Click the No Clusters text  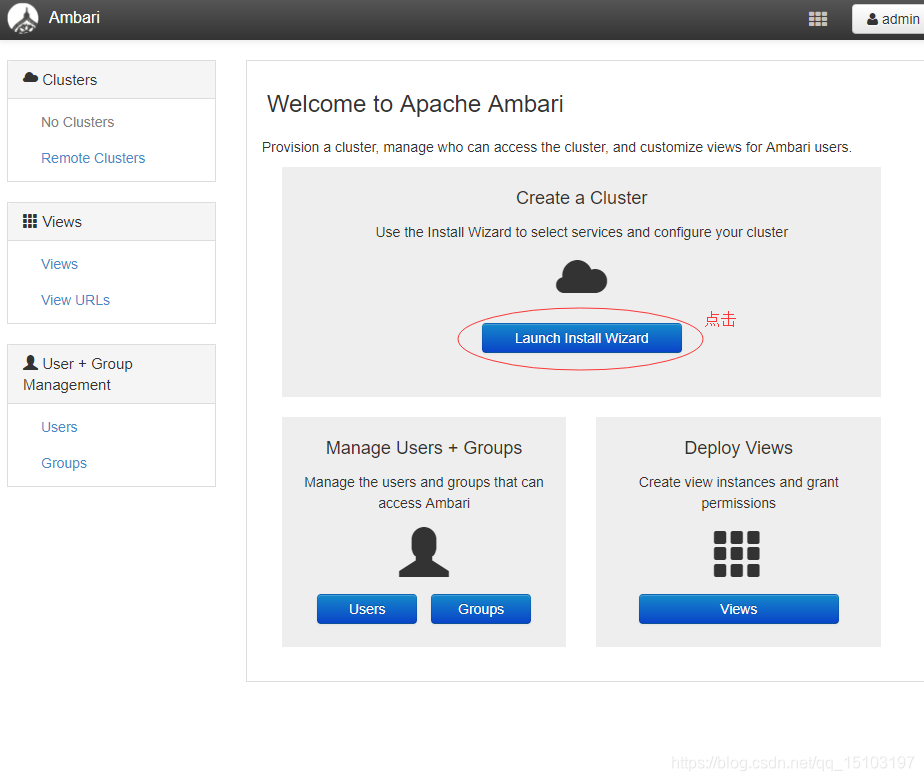pyautogui.click(x=78, y=122)
